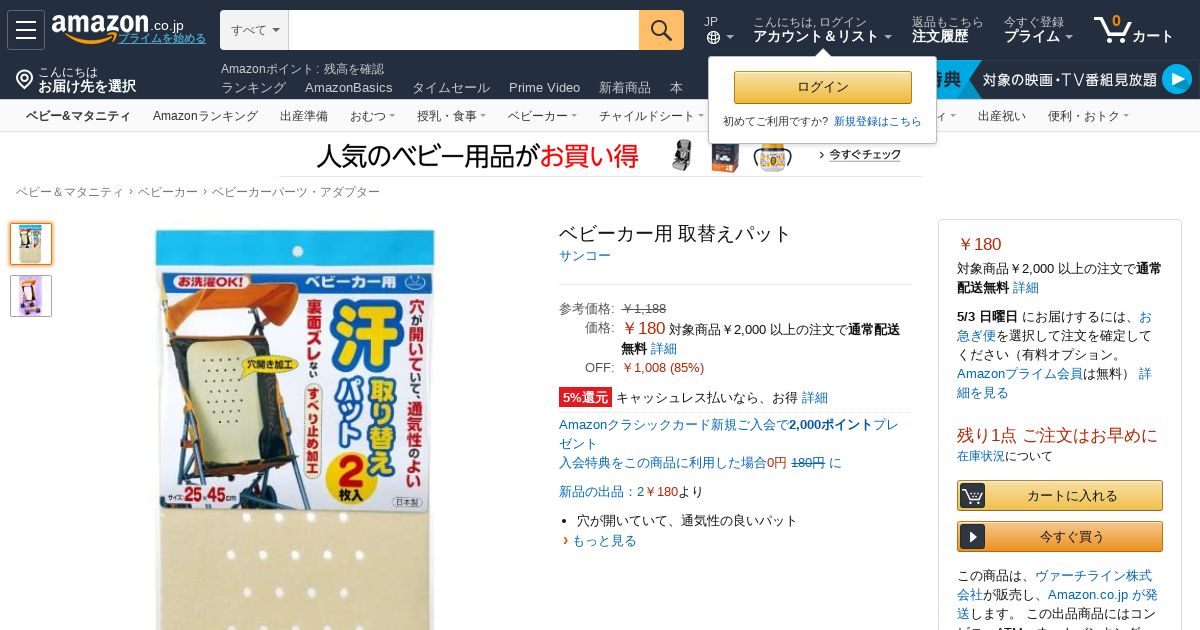Expand the おむつ category dropdown

tap(372, 116)
